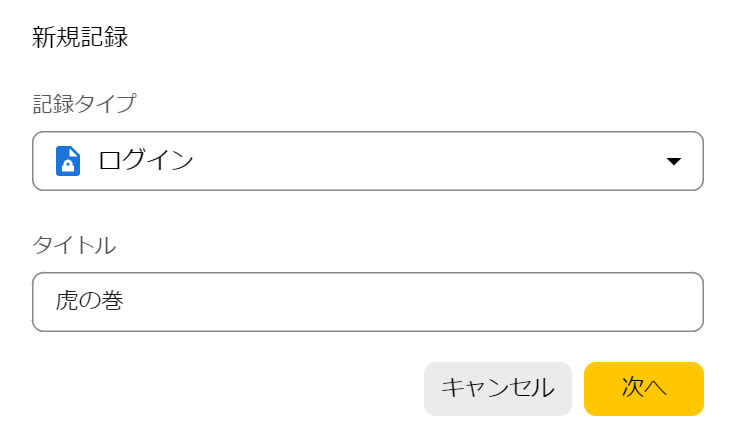Click the タイトル input field
732x442 pixels.
pyautogui.click(x=368, y=302)
